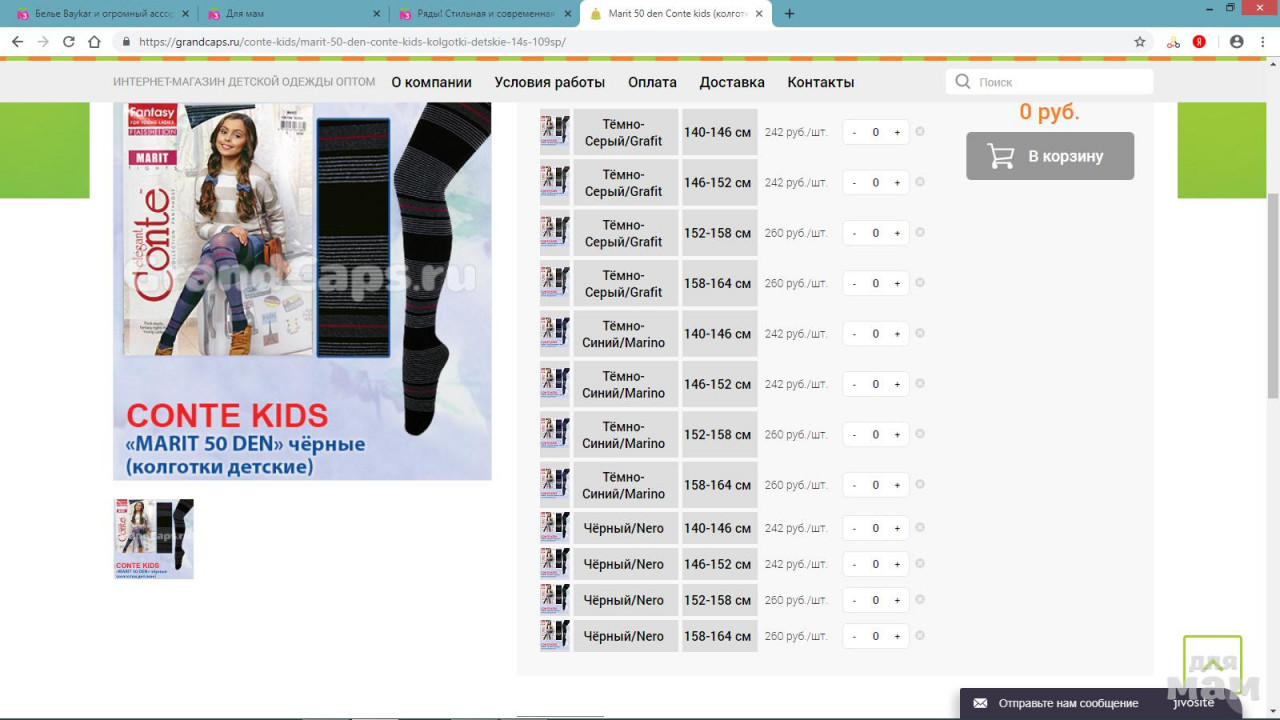
Task: Open the Chrome profile avatar icon
Action: click(x=1237, y=42)
